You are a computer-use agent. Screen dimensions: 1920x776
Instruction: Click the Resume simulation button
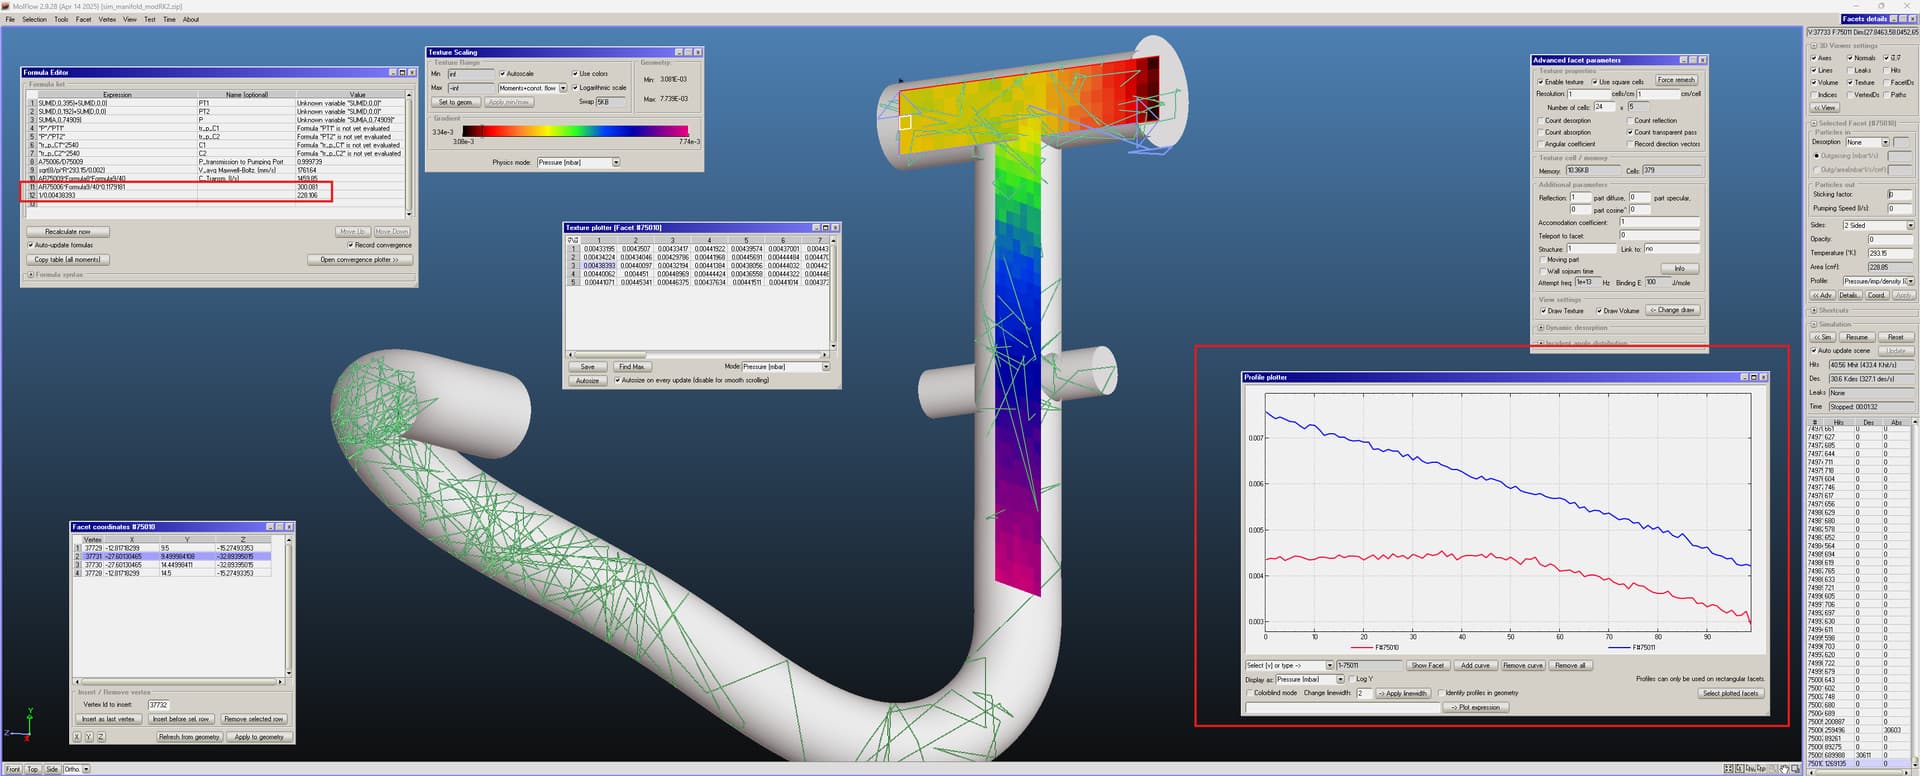[x=1857, y=337]
